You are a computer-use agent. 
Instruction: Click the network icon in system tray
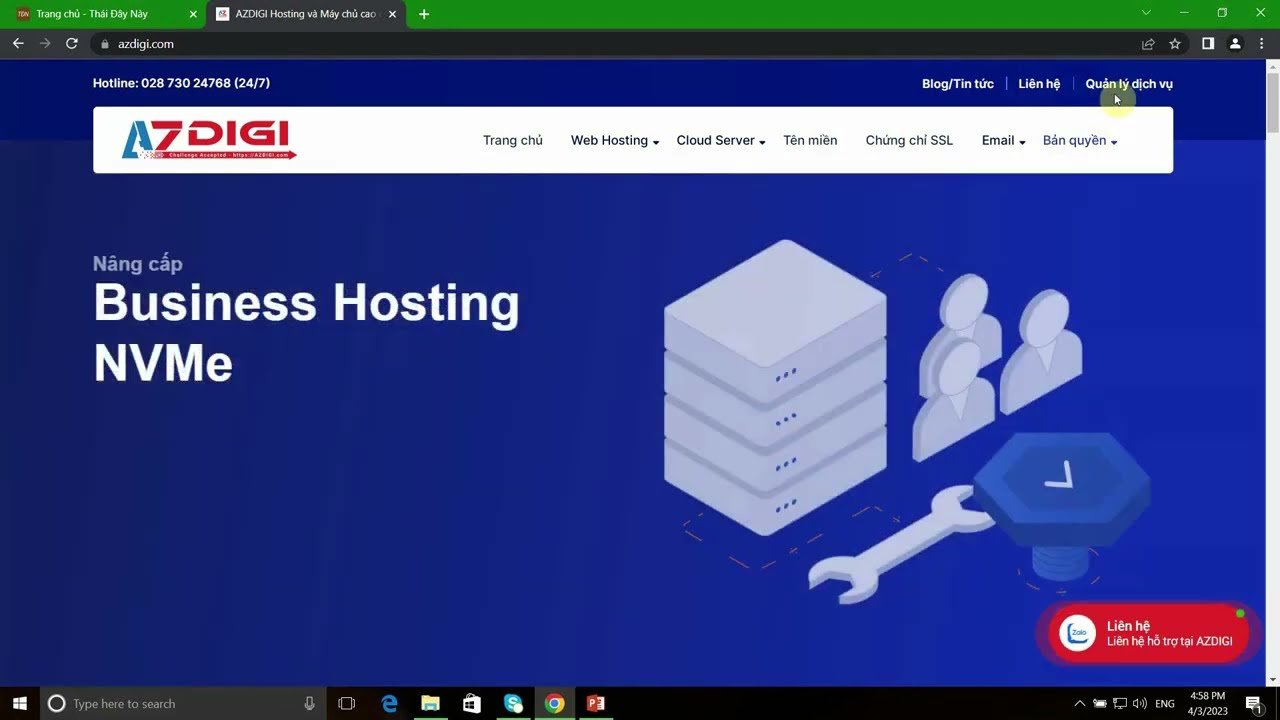1120,703
